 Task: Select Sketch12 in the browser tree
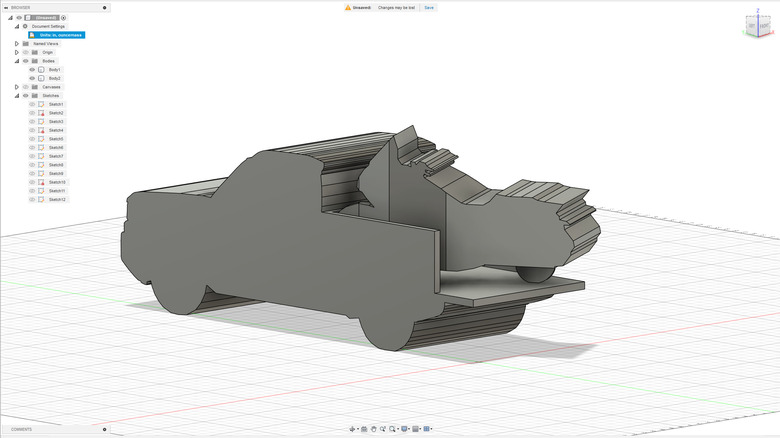click(x=57, y=199)
